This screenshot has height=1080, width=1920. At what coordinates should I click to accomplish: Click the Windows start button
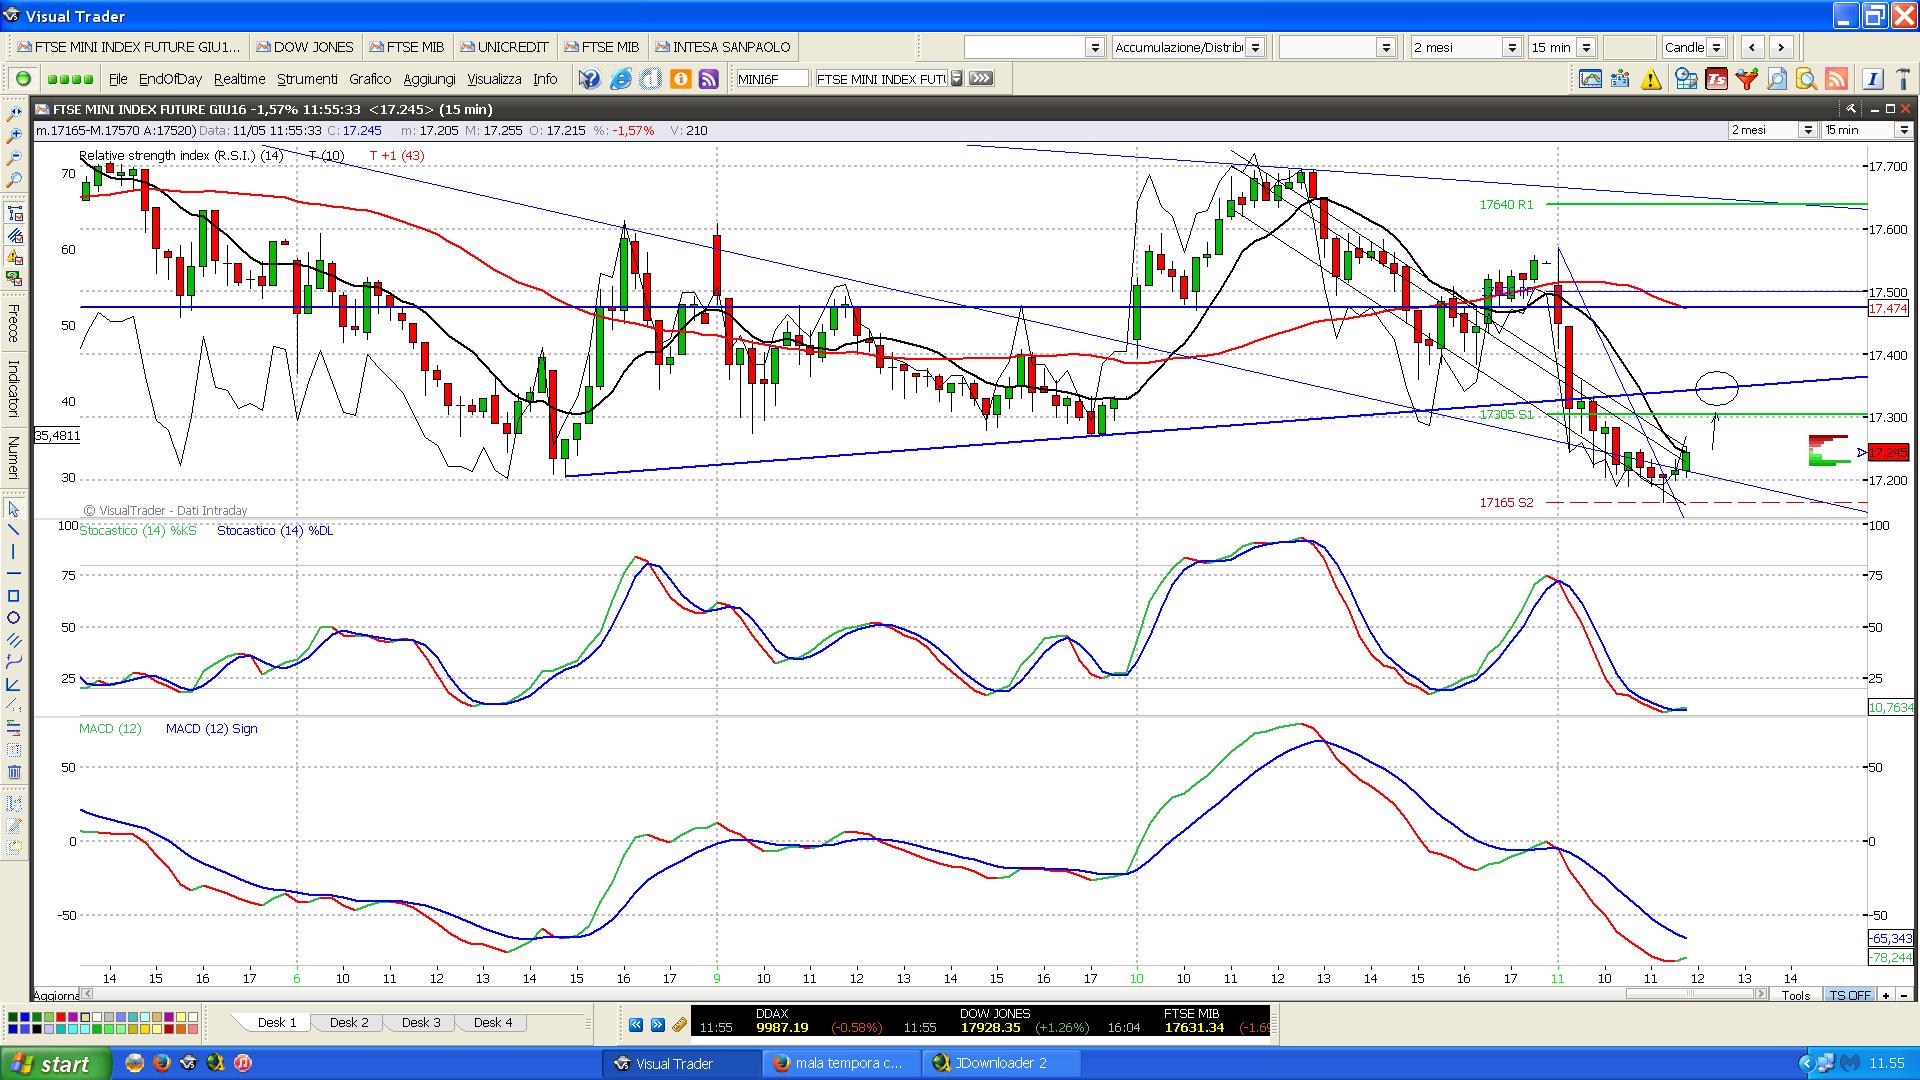tap(55, 1063)
